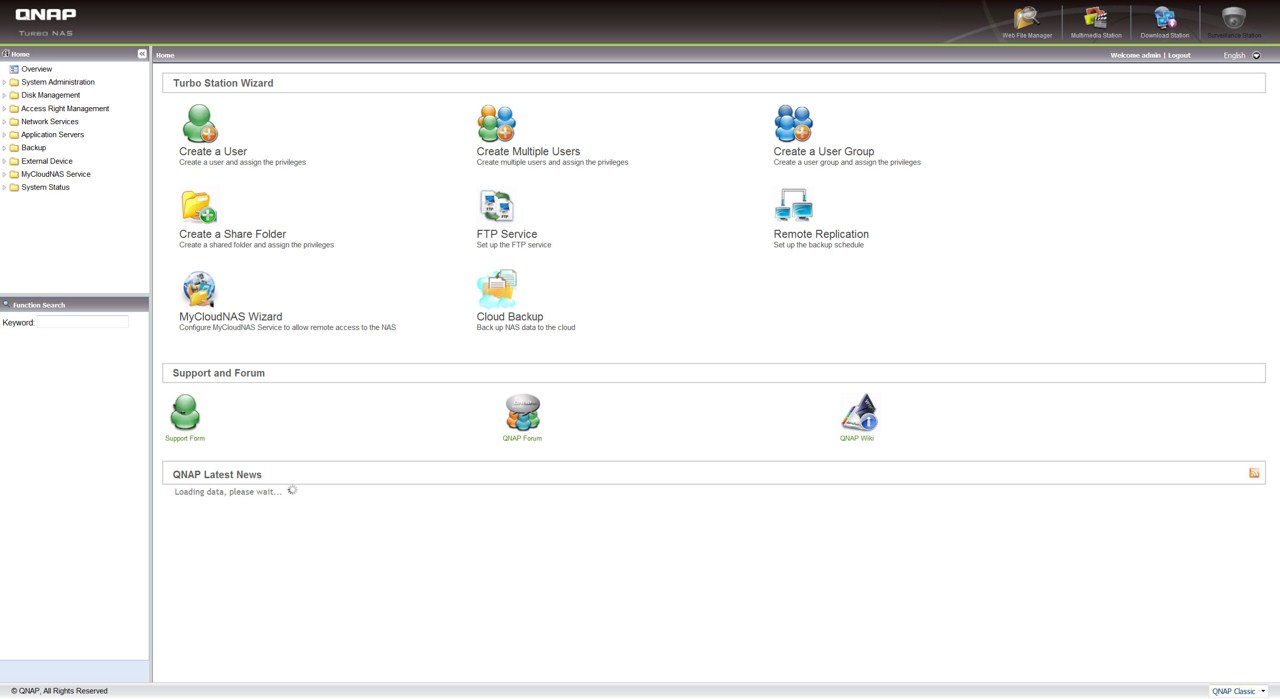
Task: Click the 'Support and Forum' section heading
Action: tap(219, 373)
